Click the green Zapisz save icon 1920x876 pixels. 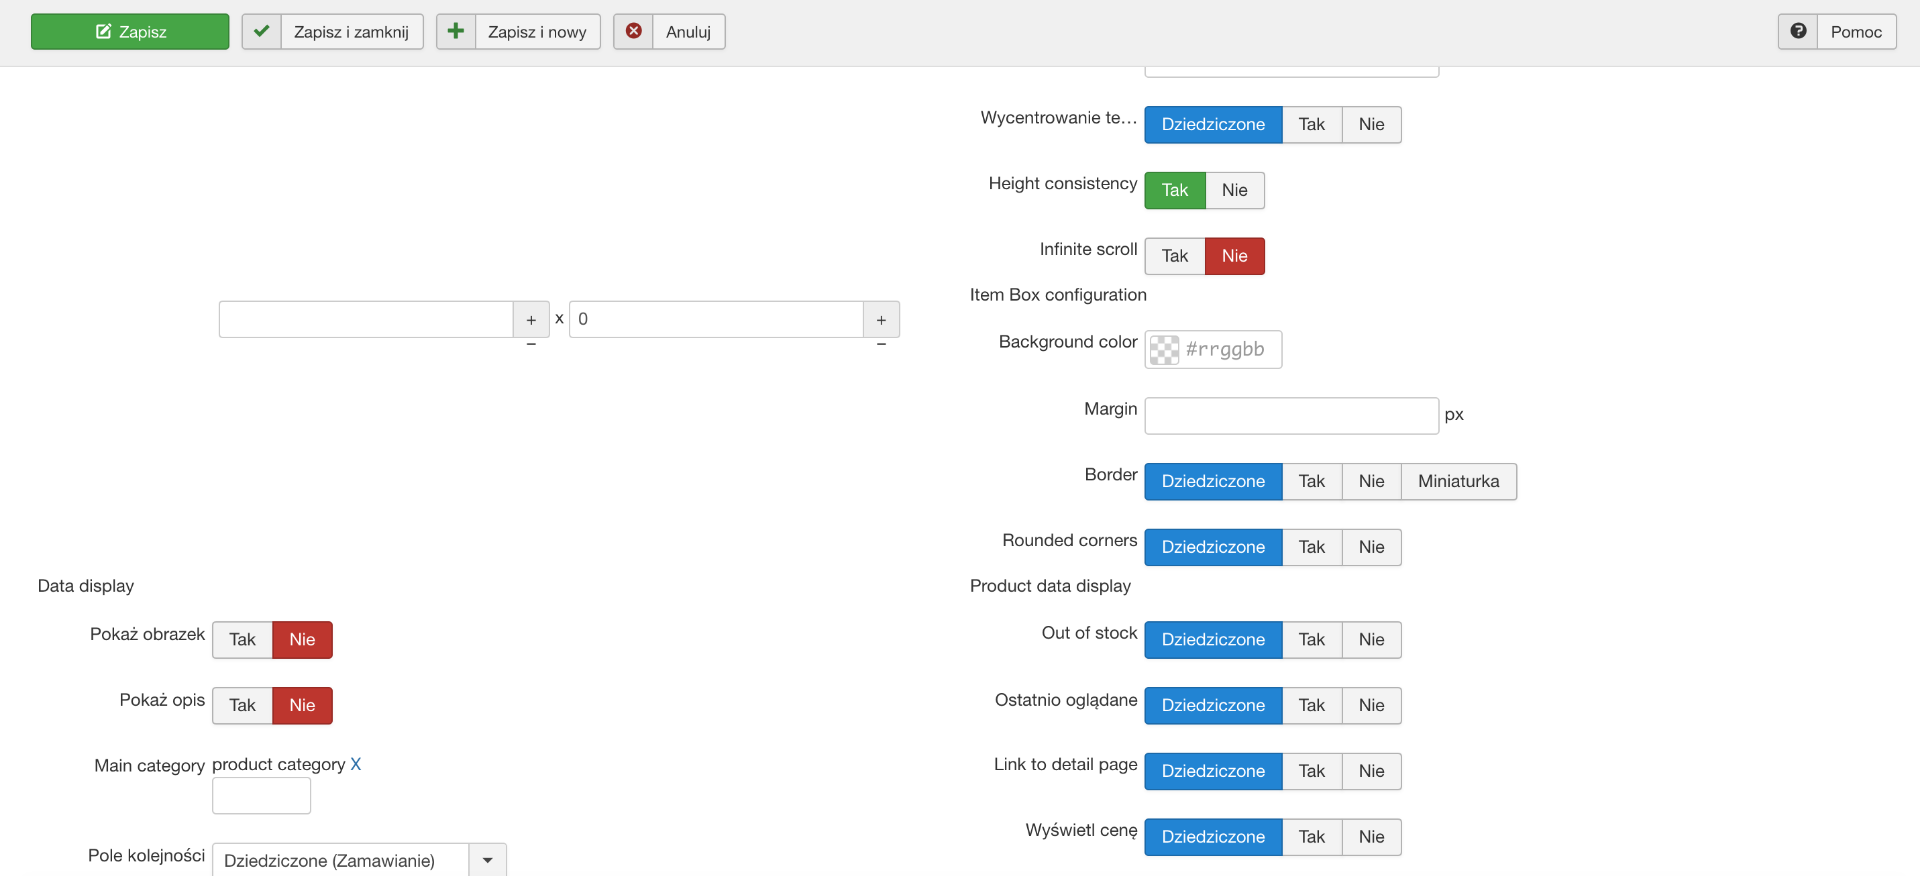point(104,32)
